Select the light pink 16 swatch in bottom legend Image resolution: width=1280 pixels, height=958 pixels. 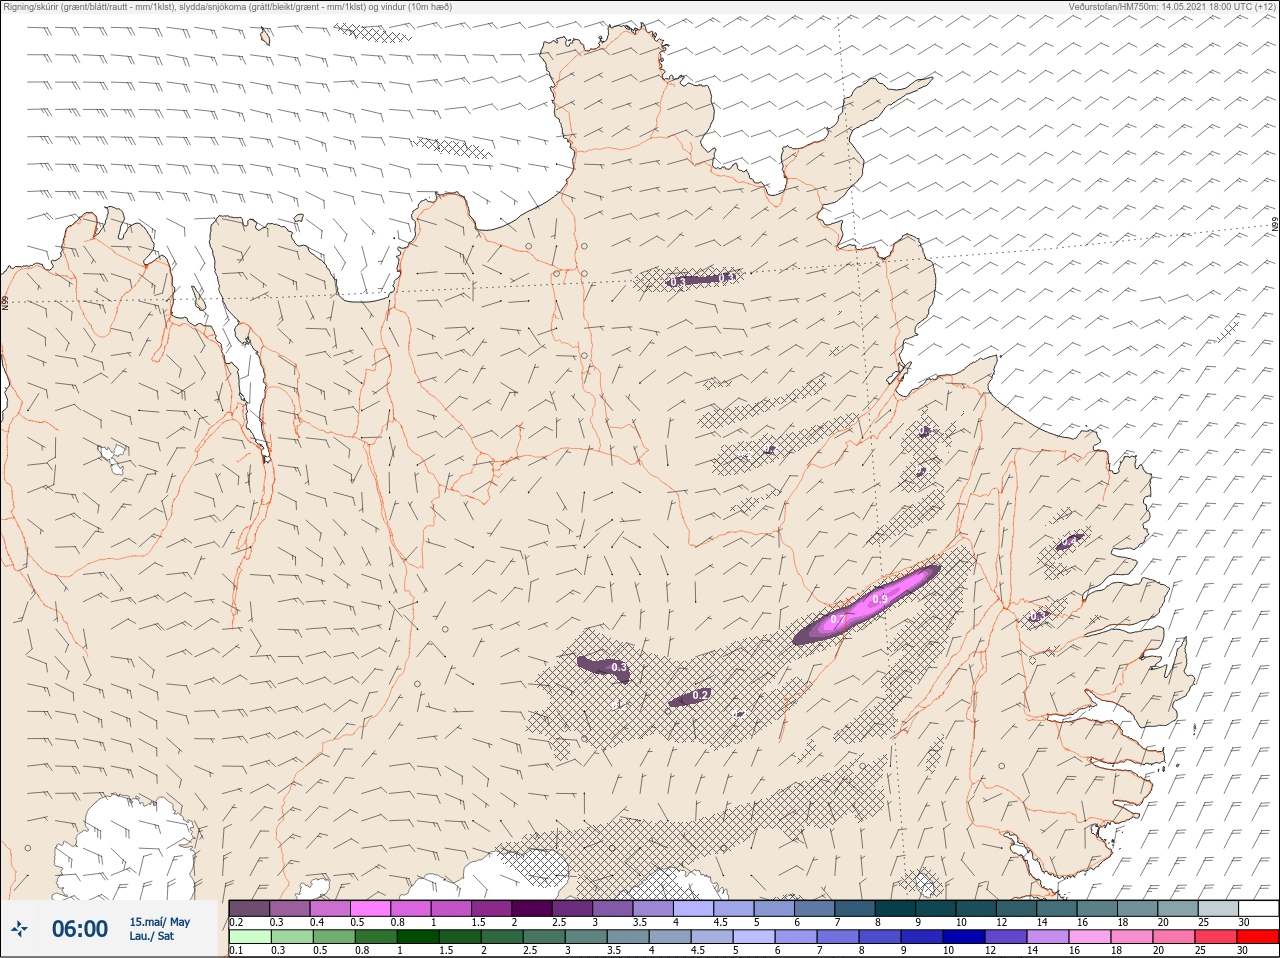[x=1088, y=937]
